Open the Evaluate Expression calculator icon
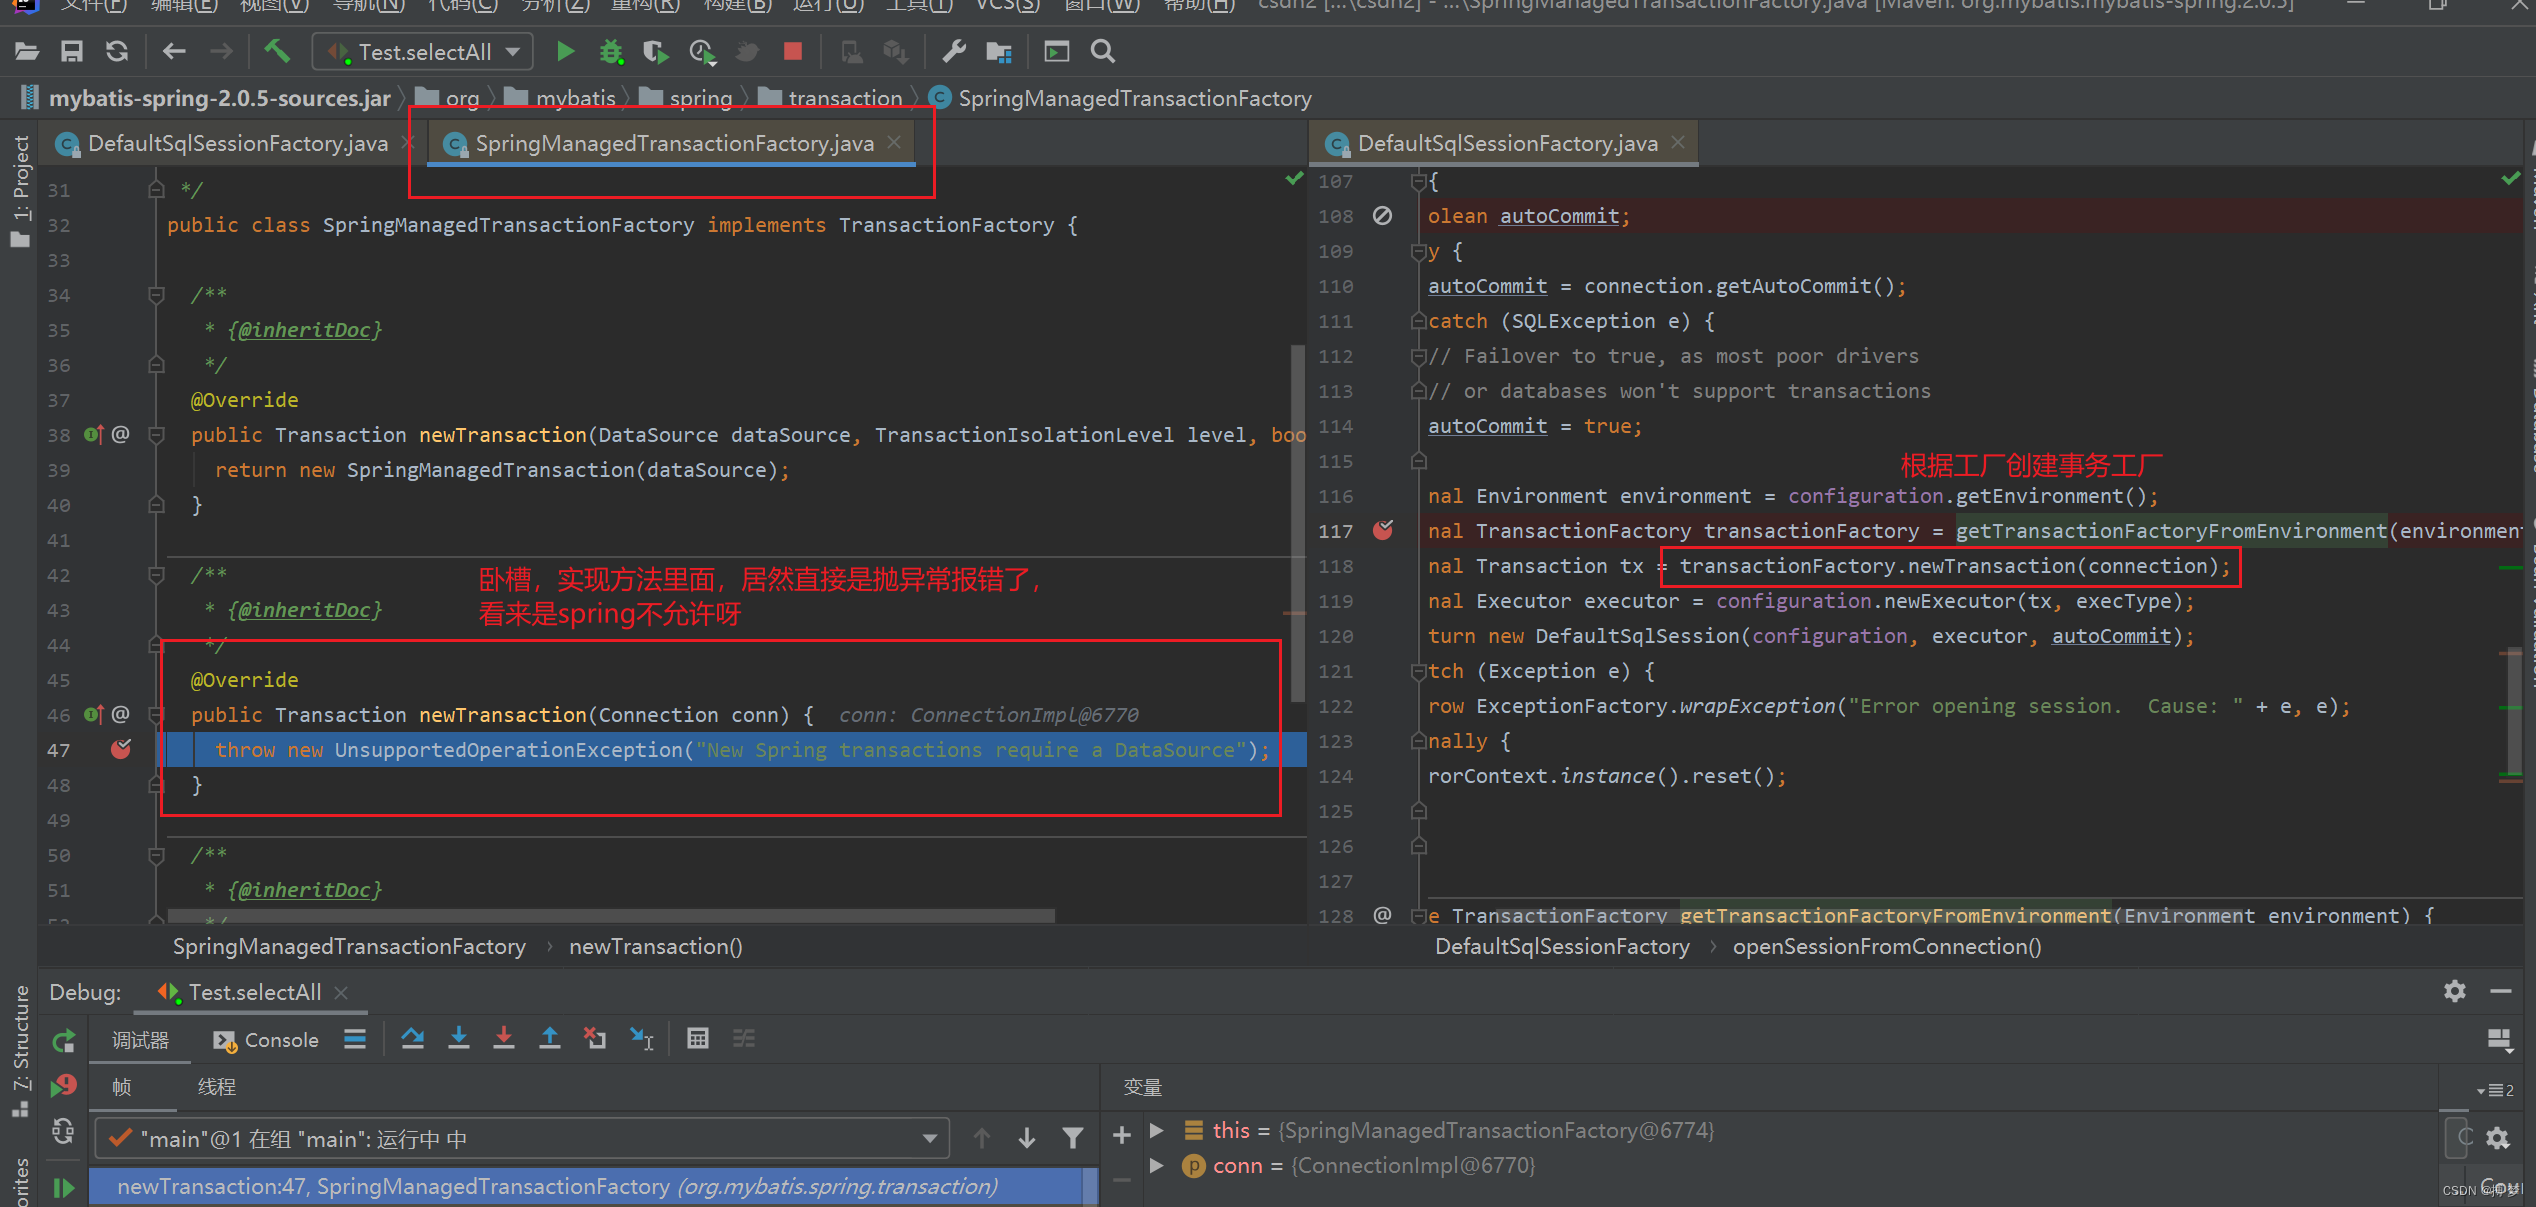2536x1207 pixels. (x=698, y=1039)
